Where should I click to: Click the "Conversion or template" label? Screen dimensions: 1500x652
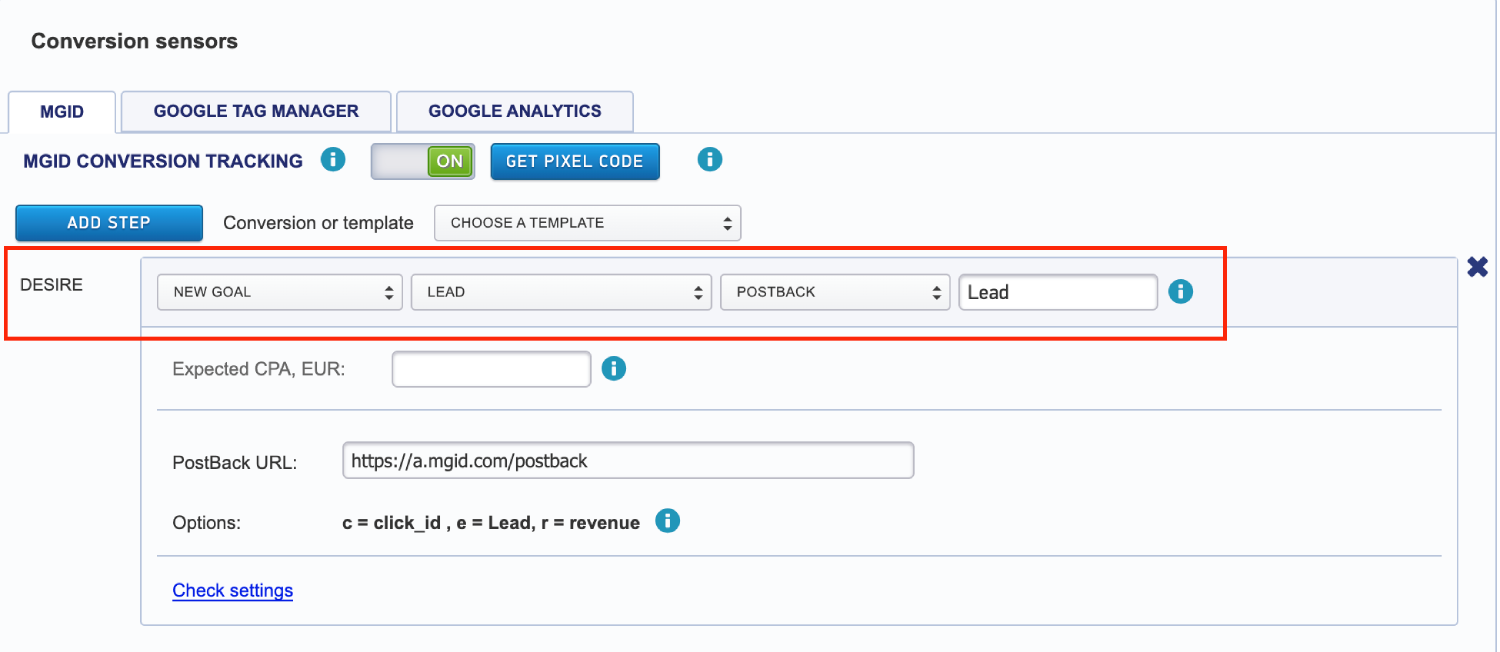pos(318,223)
